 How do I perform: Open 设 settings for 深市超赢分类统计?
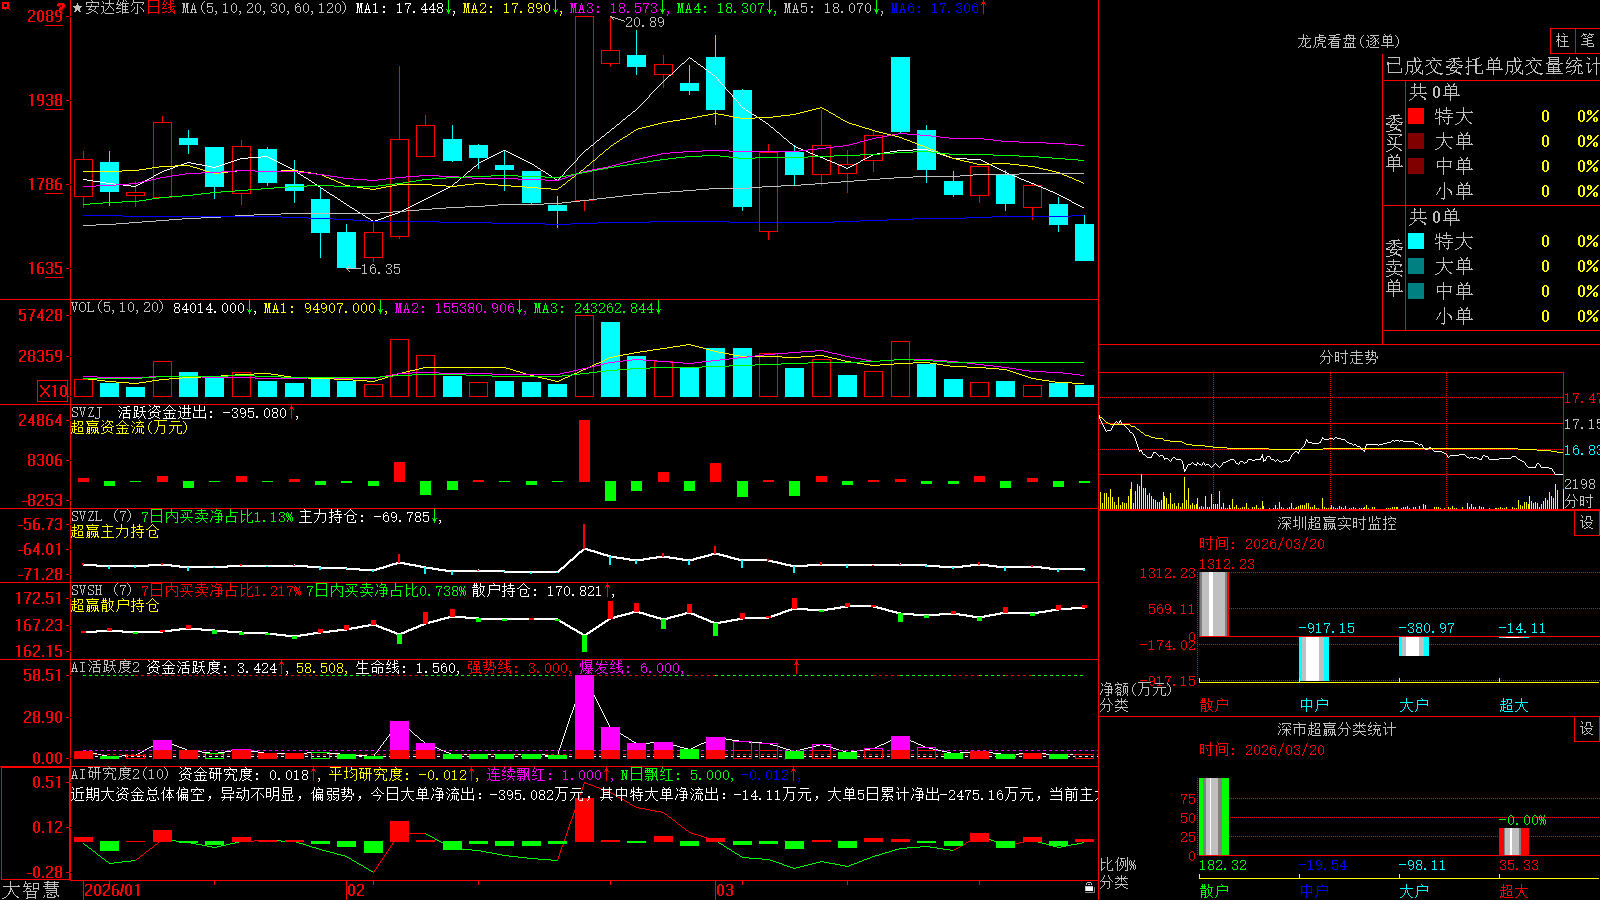coord(1587,729)
